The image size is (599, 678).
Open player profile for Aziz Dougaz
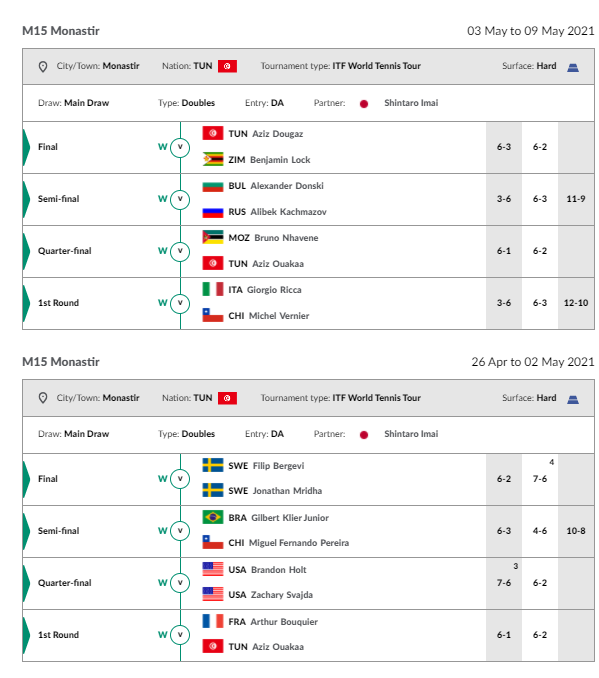tap(278, 134)
